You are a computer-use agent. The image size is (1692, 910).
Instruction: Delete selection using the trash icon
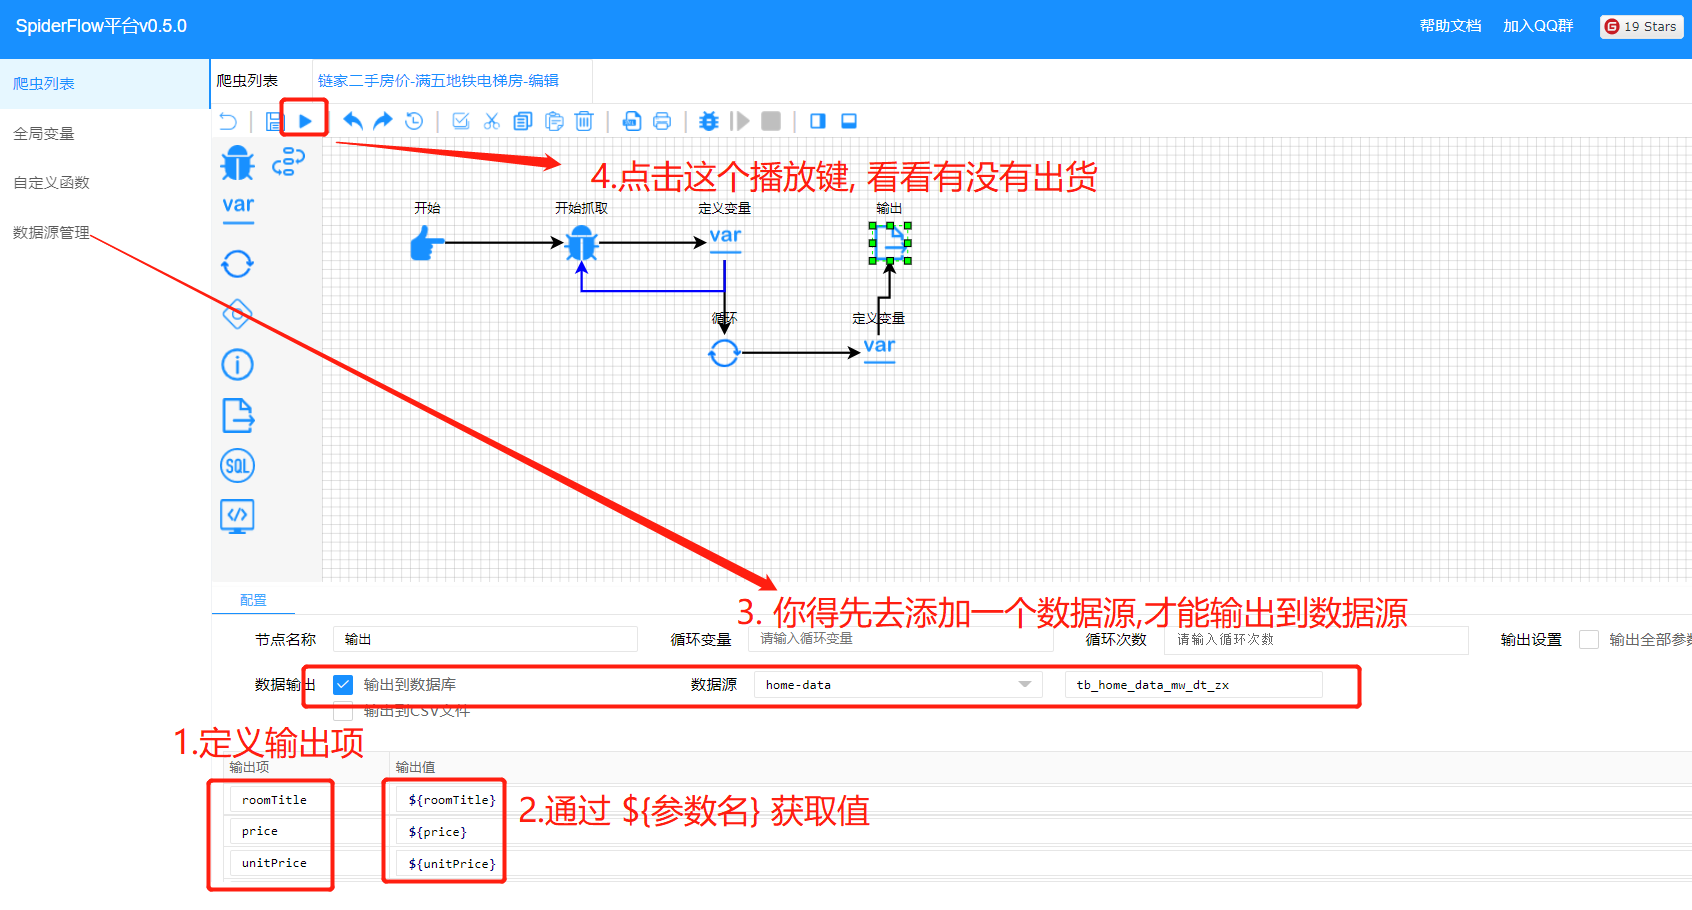pyautogui.click(x=585, y=120)
